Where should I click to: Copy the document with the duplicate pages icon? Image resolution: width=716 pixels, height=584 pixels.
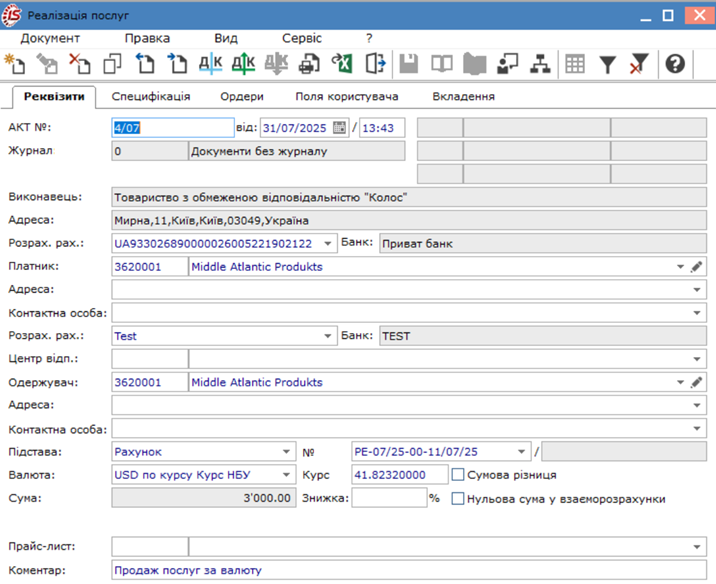(x=112, y=63)
